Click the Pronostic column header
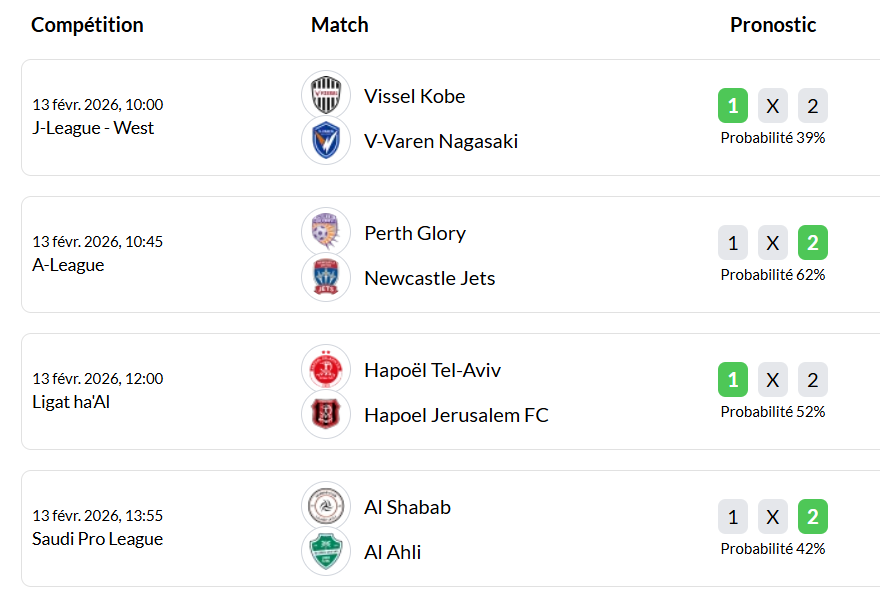 [x=773, y=25]
